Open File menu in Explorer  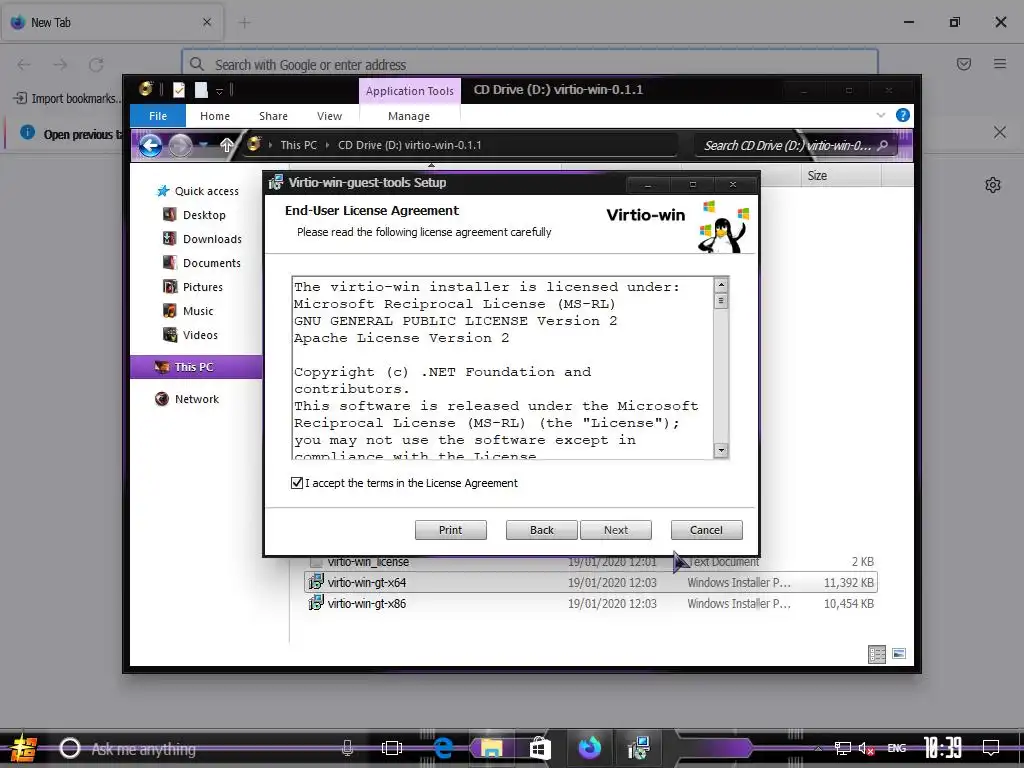(x=158, y=116)
